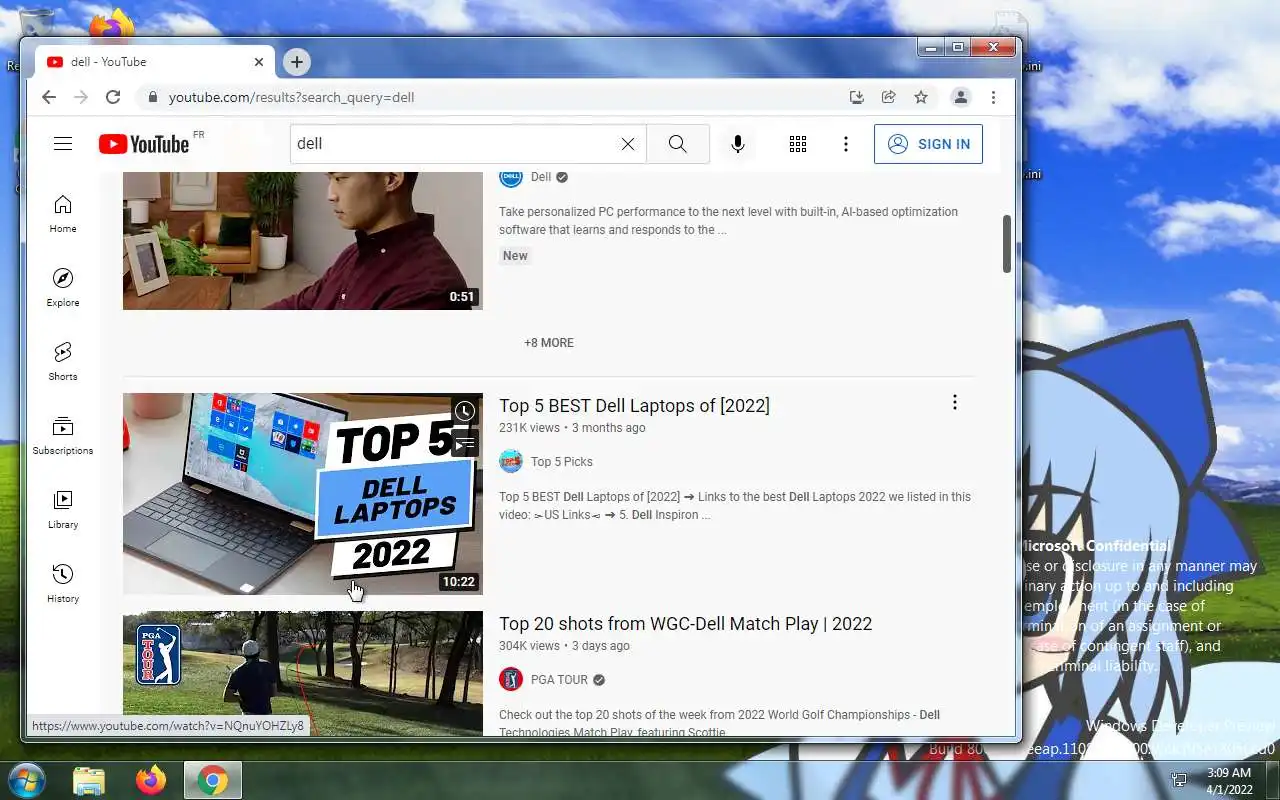The width and height of the screenshot is (1280, 800).
Task: Open Subscriptions in the sidebar
Action: [63, 435]
